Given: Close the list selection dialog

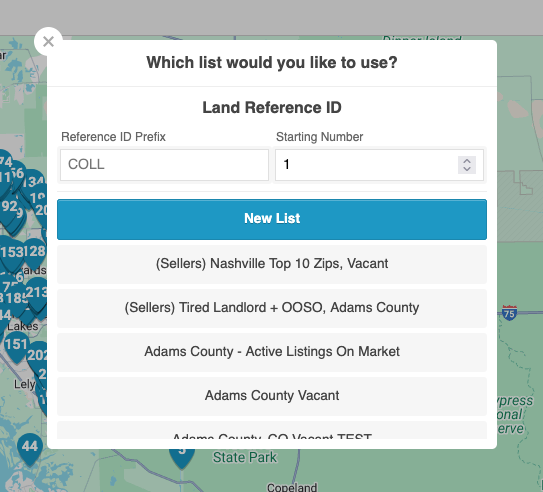Looking at the screenshot, I should pos(48,42).
